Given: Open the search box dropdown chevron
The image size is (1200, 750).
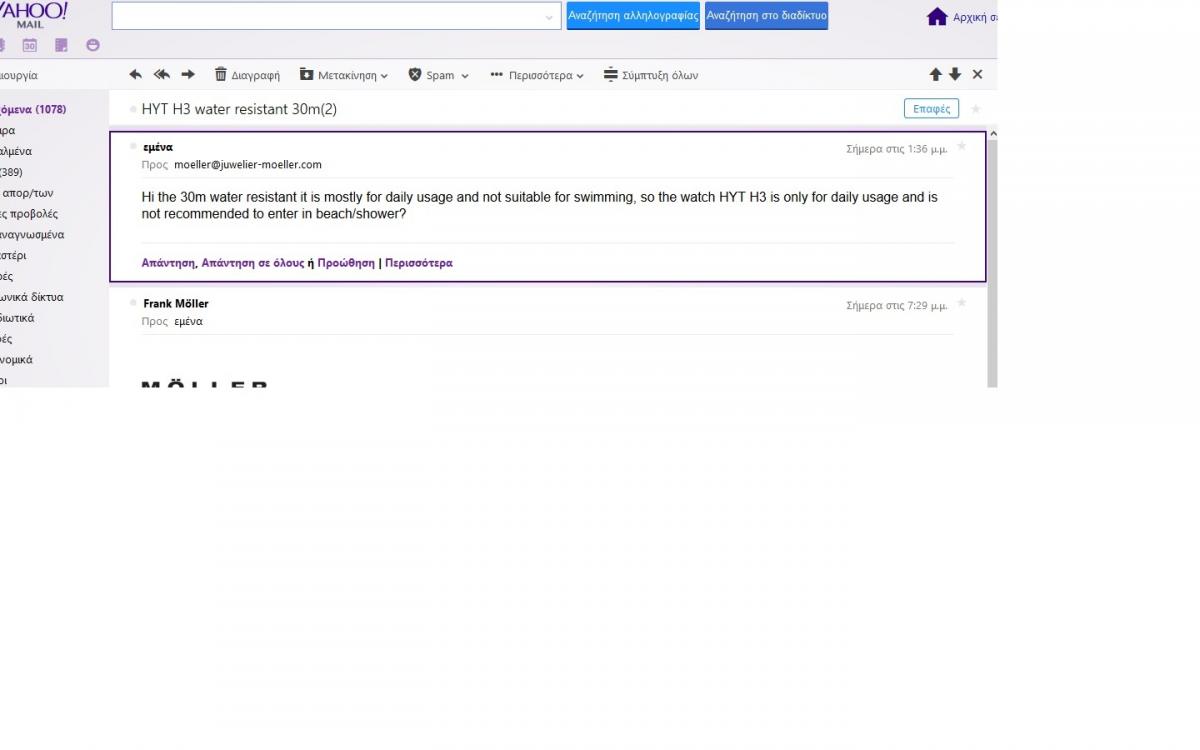Looking at the screenshot, I should click(x=549, y=17).
